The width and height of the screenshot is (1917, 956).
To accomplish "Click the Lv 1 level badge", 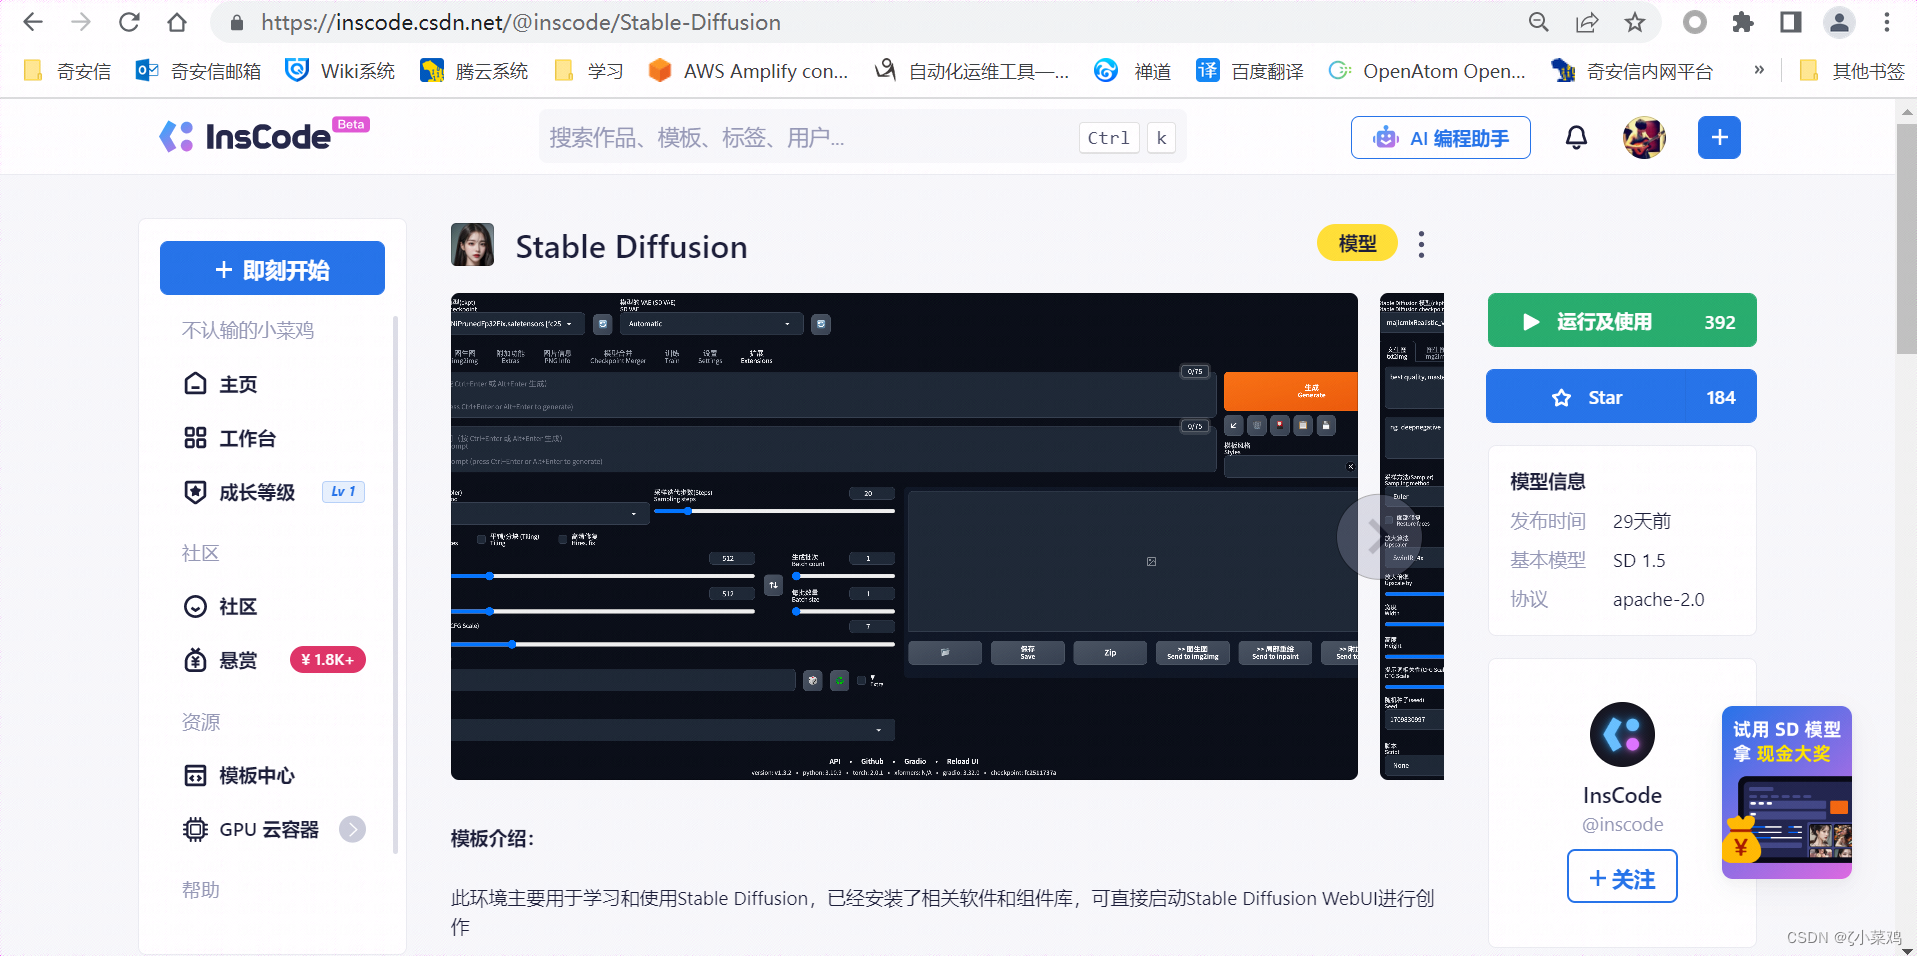I will tap(343, 492).
